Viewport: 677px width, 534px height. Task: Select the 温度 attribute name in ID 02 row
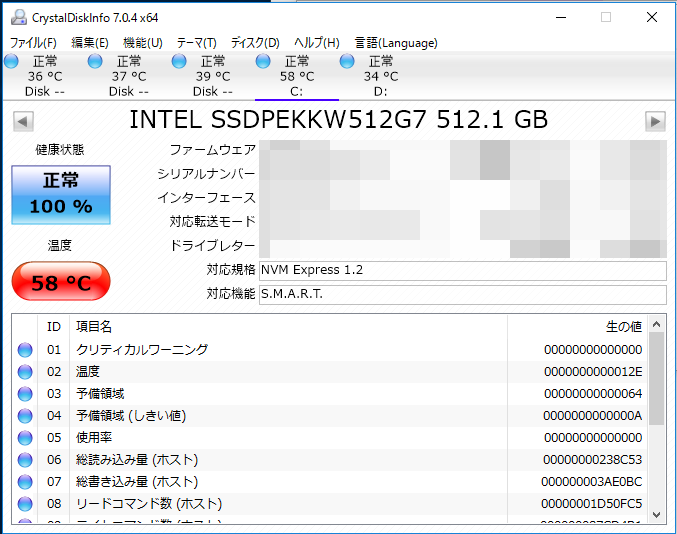point(88,372)
